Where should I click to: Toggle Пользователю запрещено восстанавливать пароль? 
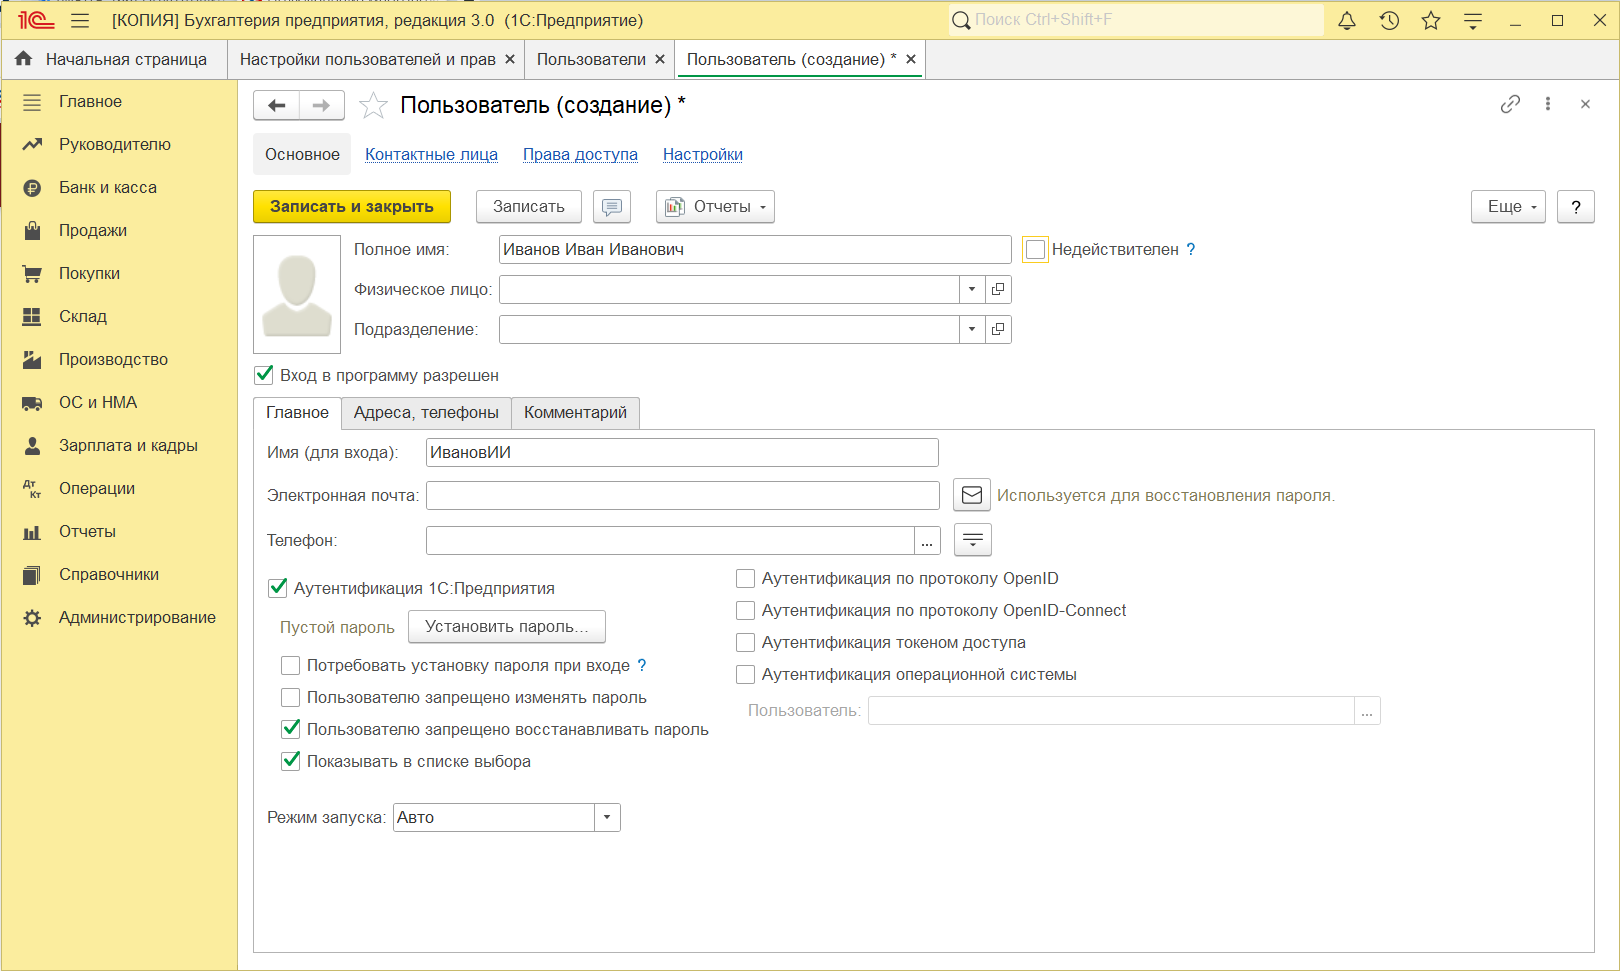[291, 729]
